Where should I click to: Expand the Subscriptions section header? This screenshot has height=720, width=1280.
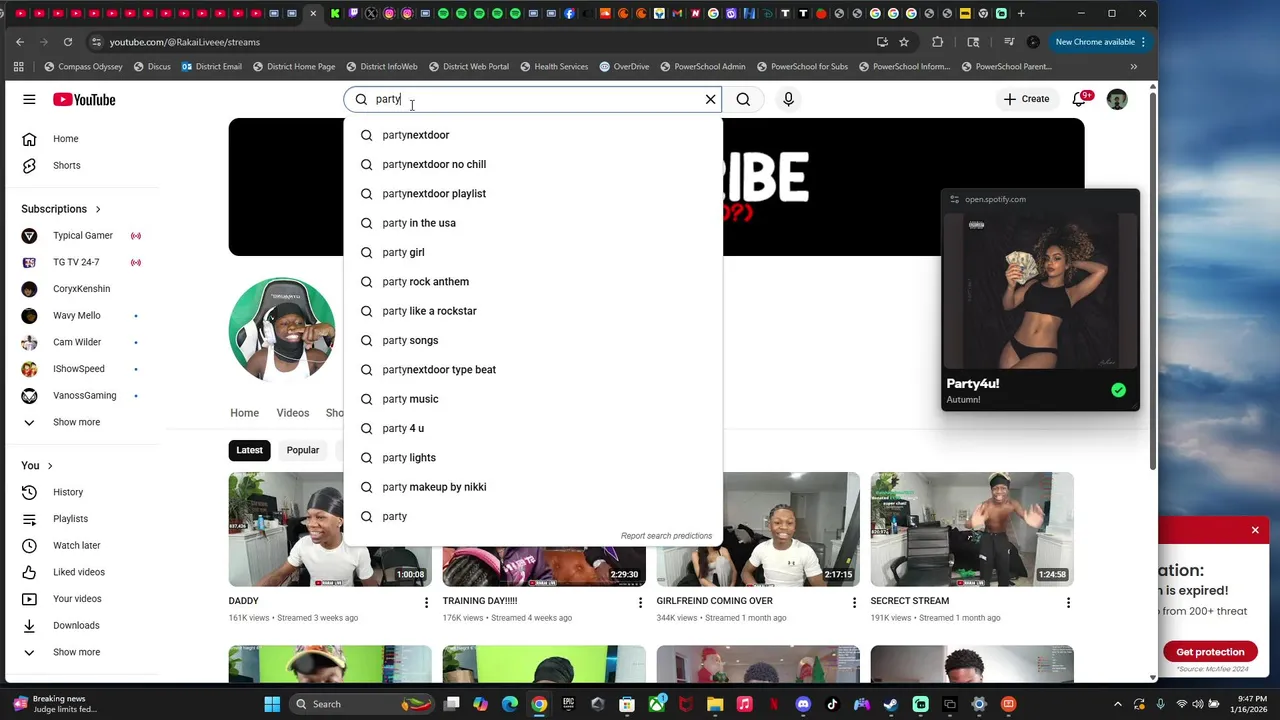pos(61,209)
